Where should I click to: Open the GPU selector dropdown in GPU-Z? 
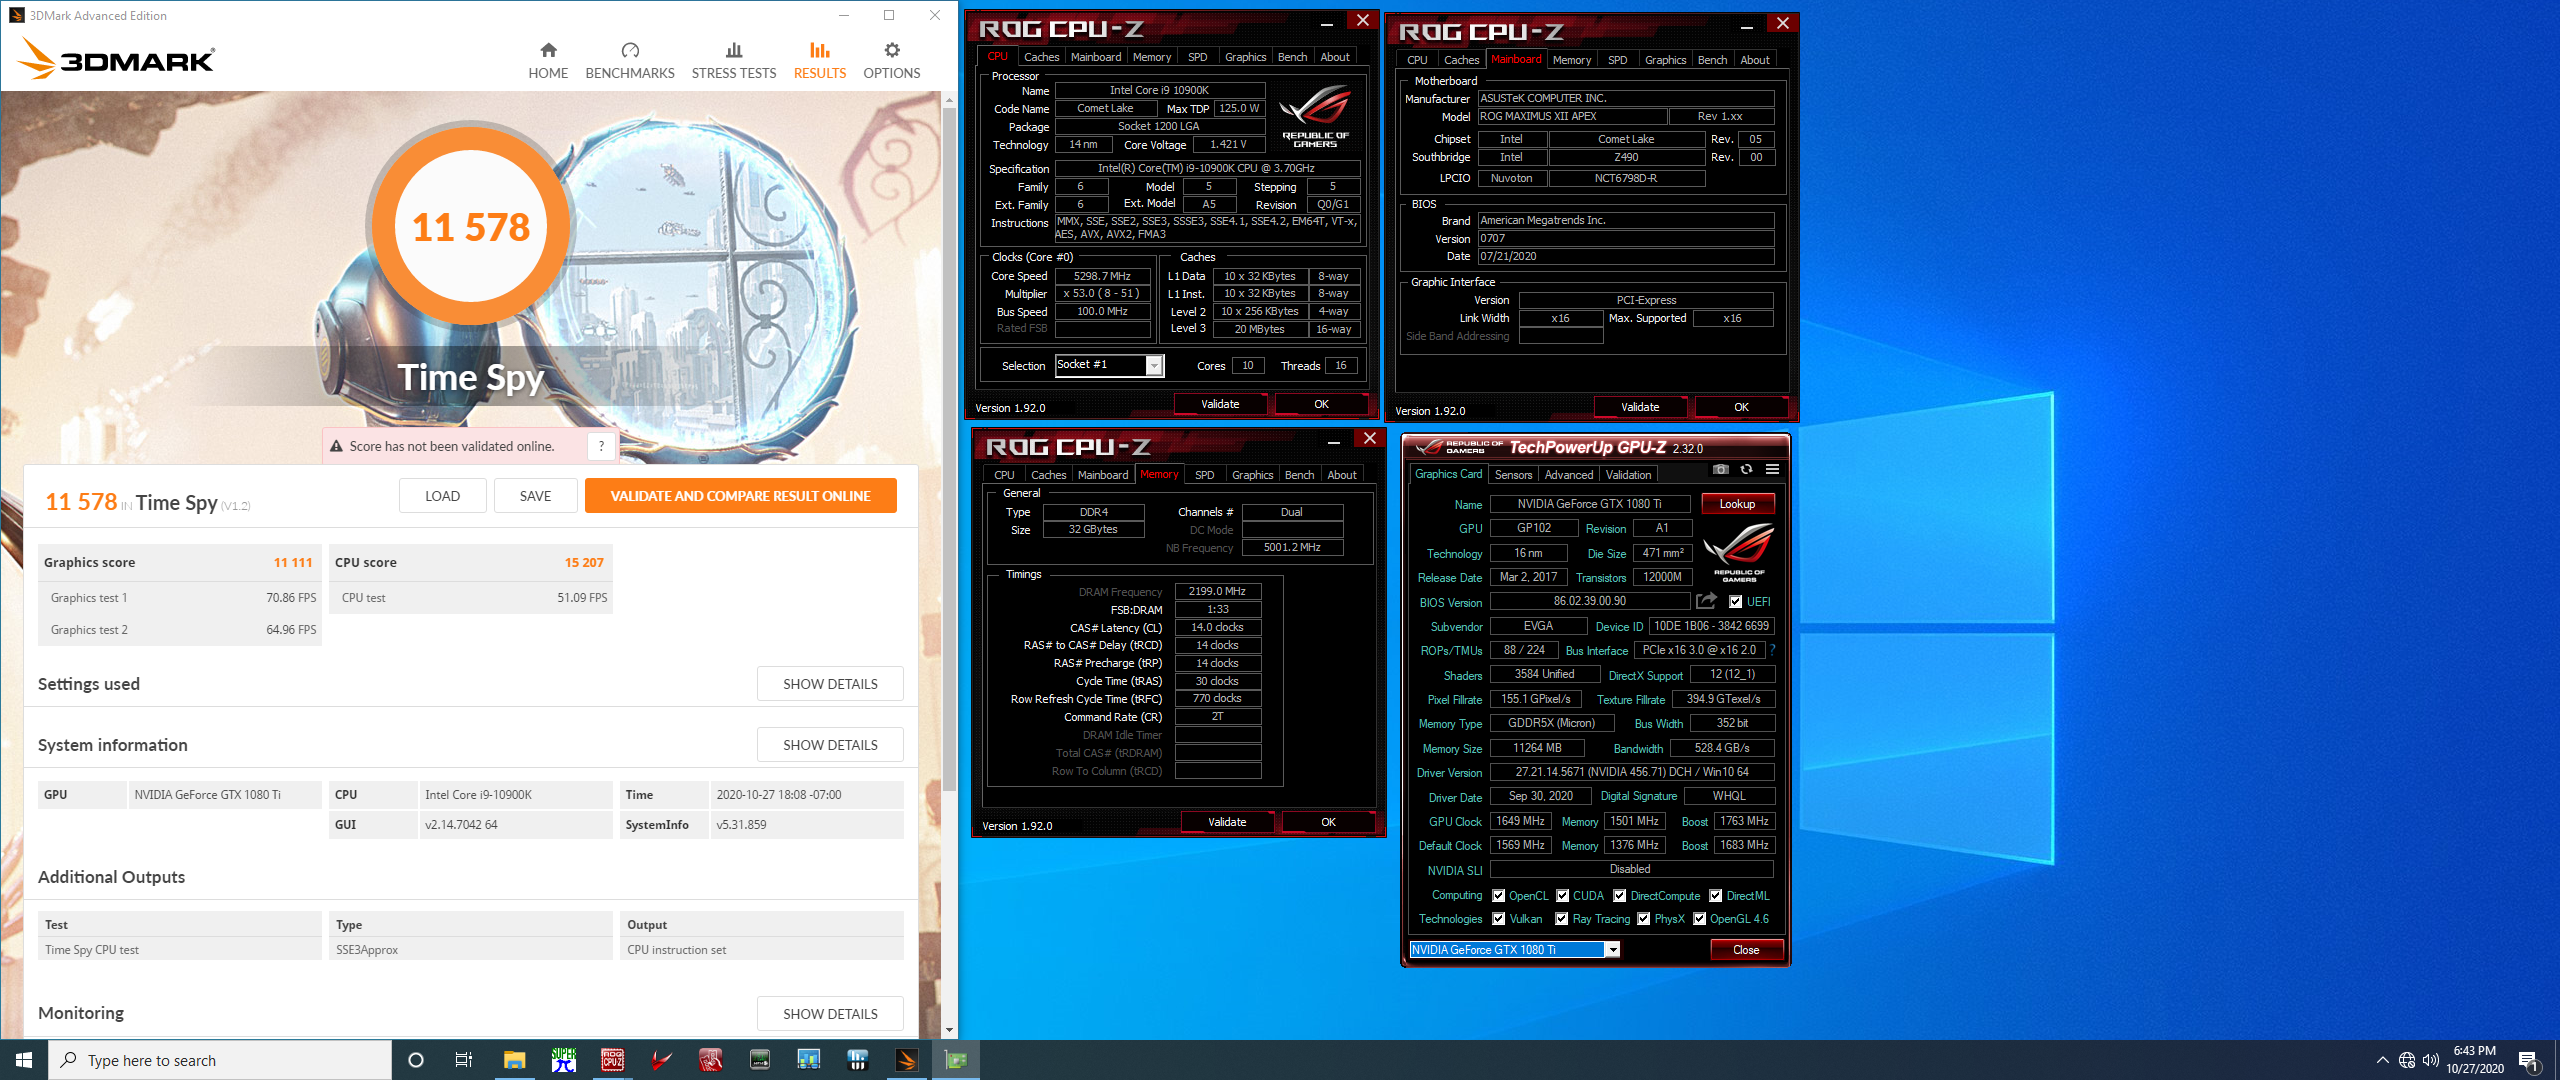[x=1612, y=950]
